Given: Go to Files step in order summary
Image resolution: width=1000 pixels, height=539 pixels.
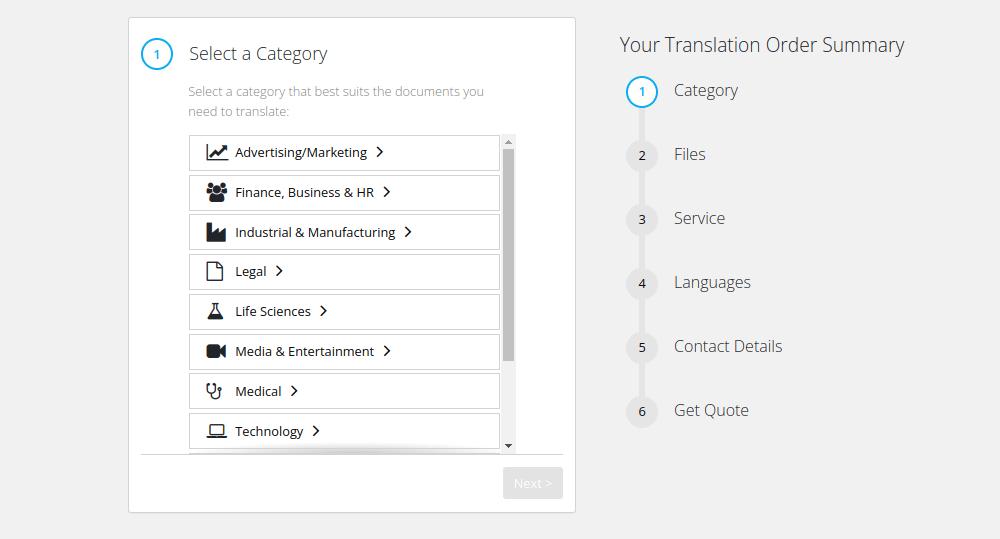Looking at the screenshot, I should click(x=689, y=154).
